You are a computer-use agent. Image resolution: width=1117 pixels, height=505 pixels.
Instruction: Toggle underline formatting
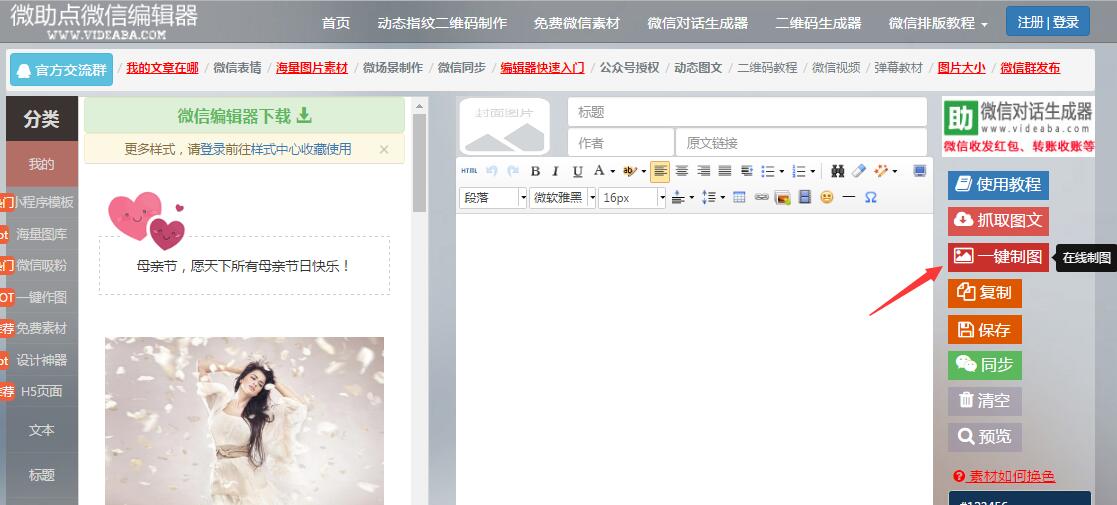click(x=578, y=171)
